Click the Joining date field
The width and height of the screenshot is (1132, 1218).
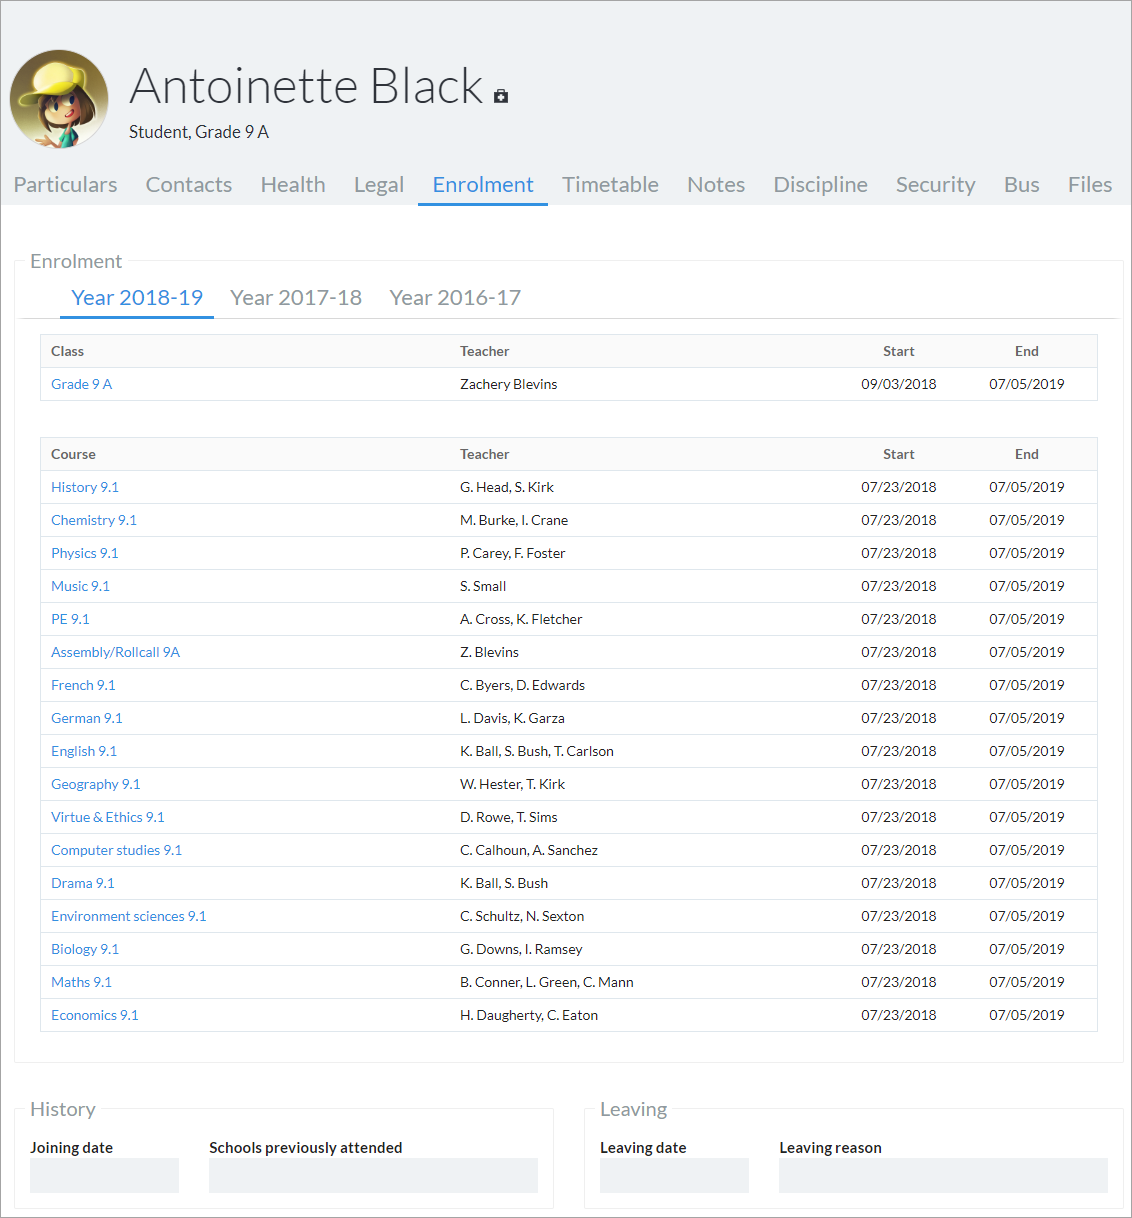104,1175
